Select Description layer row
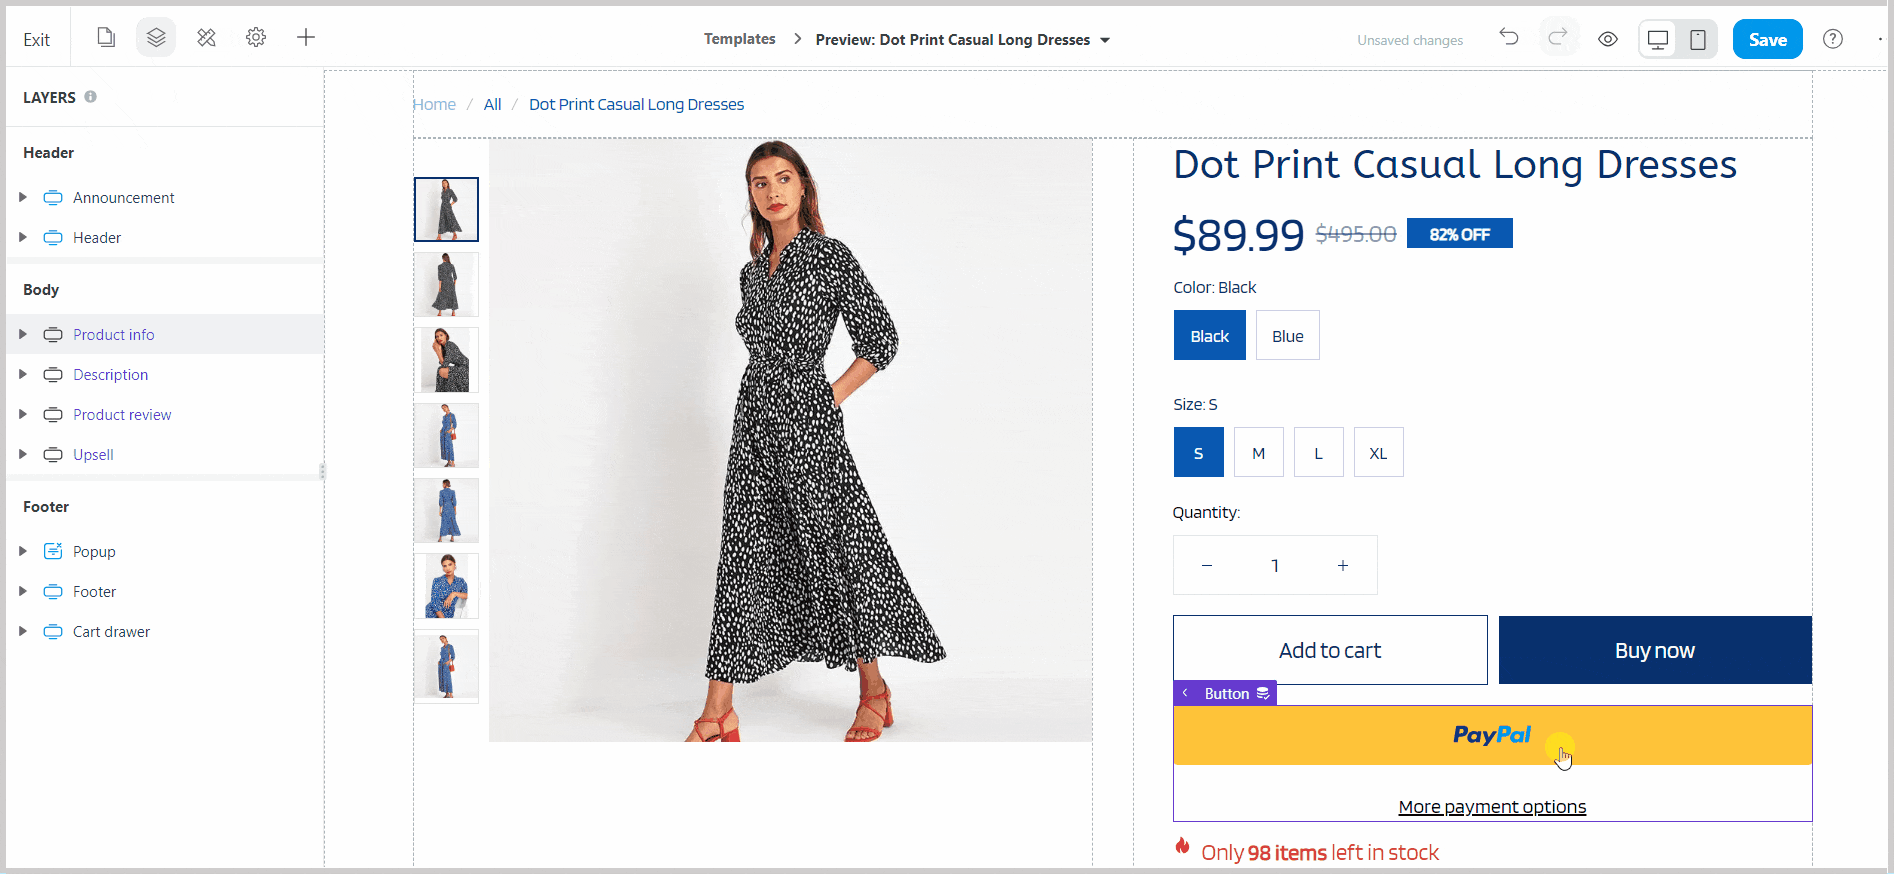The height and width of the screenshot is (874, 1894). pyautogui.click(x=165, y=375)
